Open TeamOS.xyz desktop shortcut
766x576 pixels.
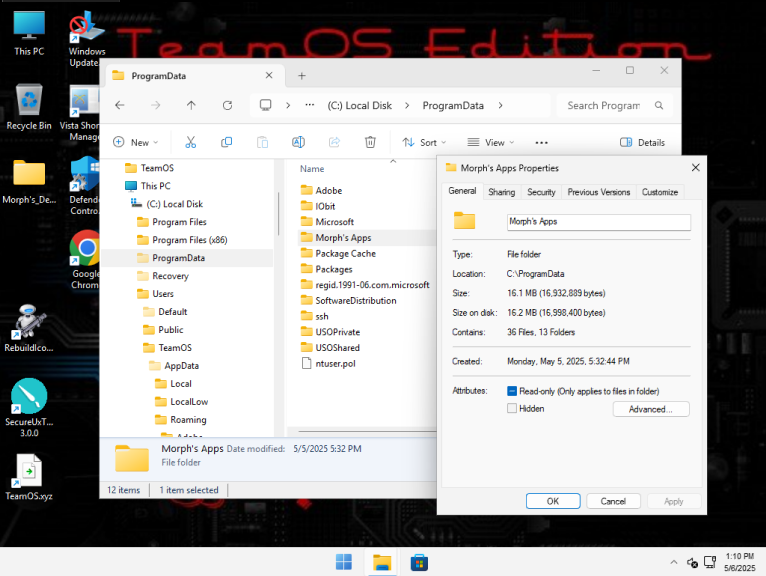coord(29,477)
